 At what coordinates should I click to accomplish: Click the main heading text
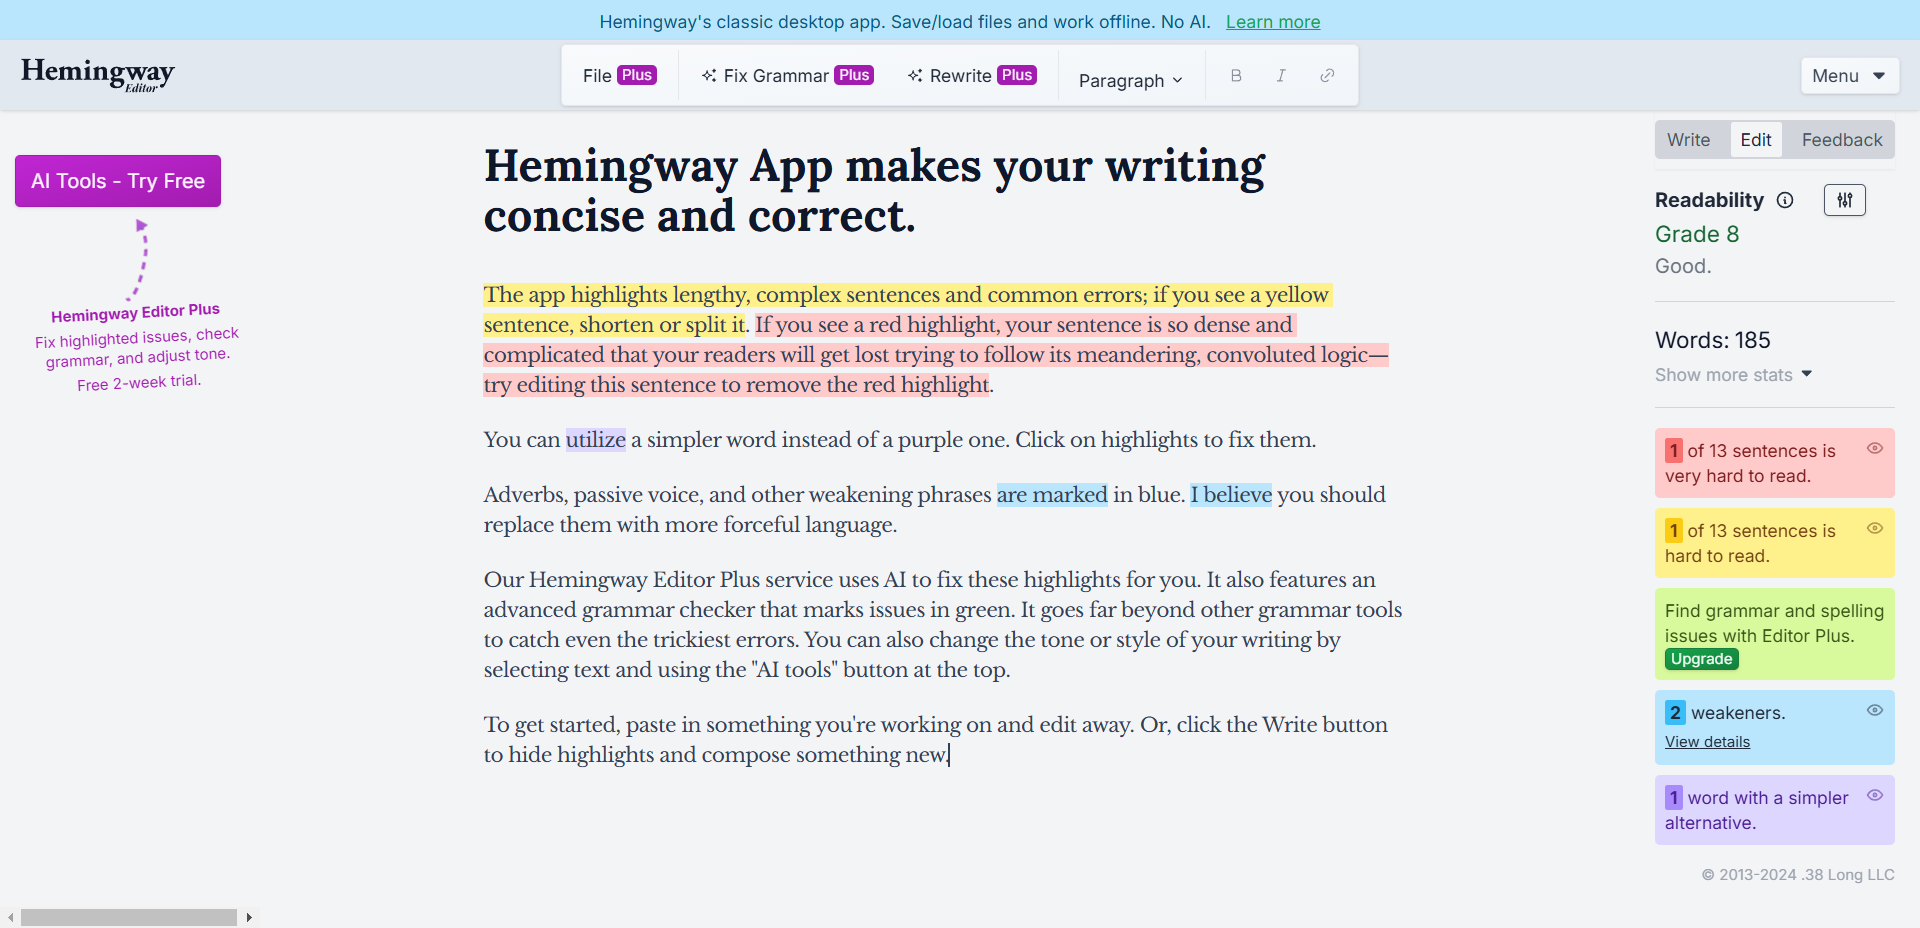point(874,191)
